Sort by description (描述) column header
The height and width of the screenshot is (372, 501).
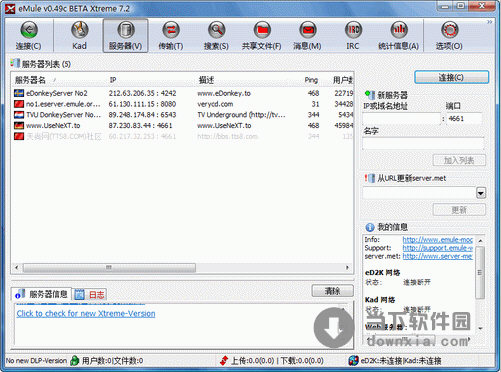[x=206, y=80]
